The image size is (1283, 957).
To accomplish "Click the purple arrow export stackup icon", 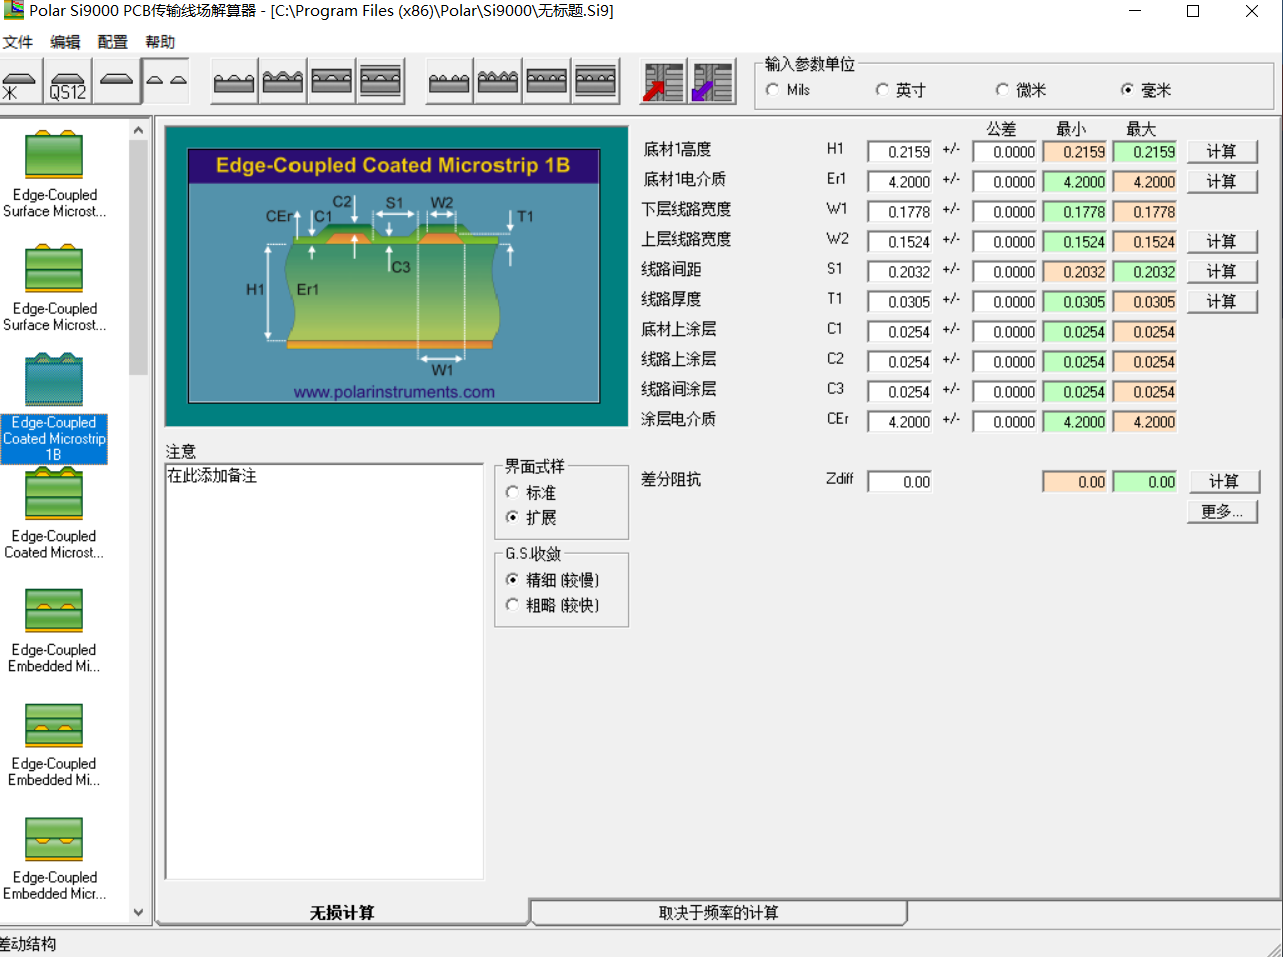I will click(712, 82).
